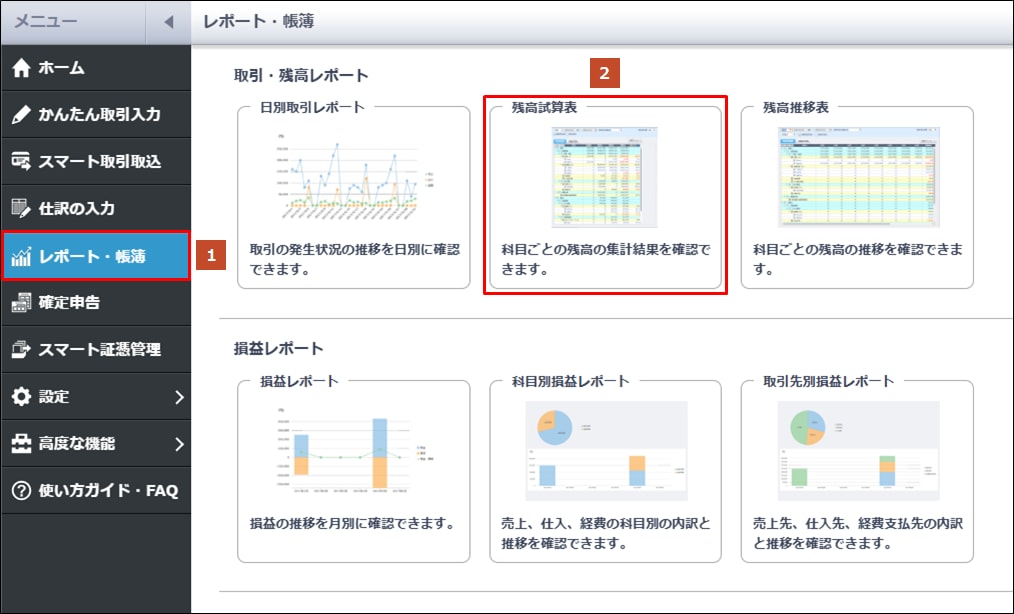
Task: Click the 取引先別損益レポート card title
Action: click(x=829, y=381)
